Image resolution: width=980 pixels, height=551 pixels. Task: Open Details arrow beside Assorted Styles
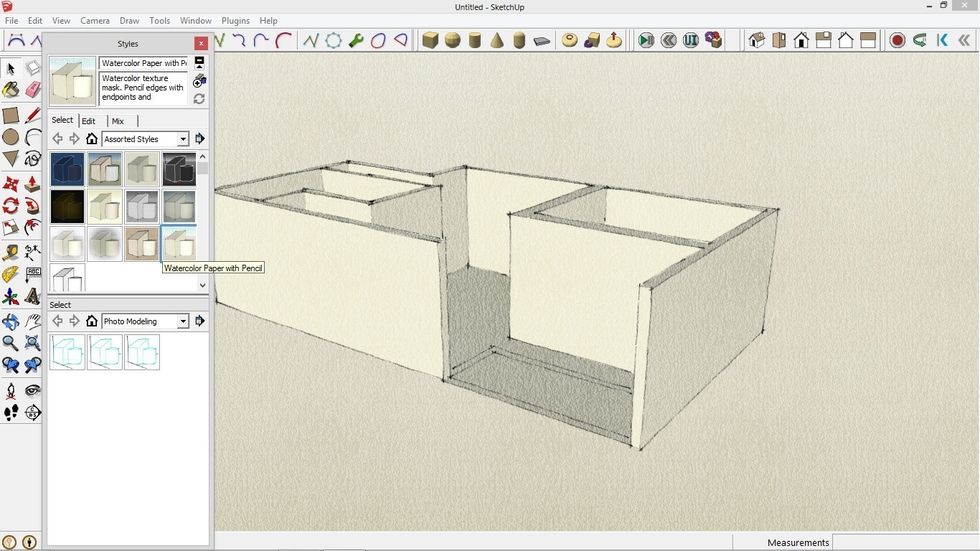click(199, 139)
